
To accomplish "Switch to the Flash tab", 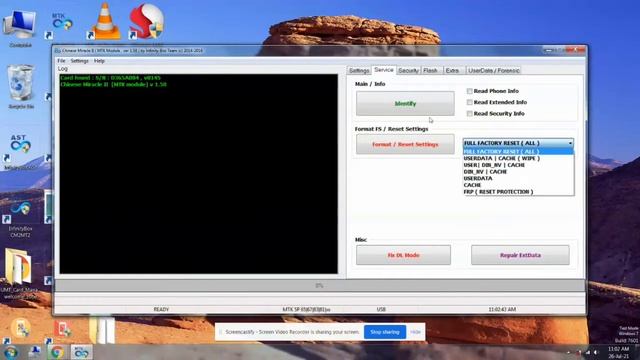I will [431, 71].
